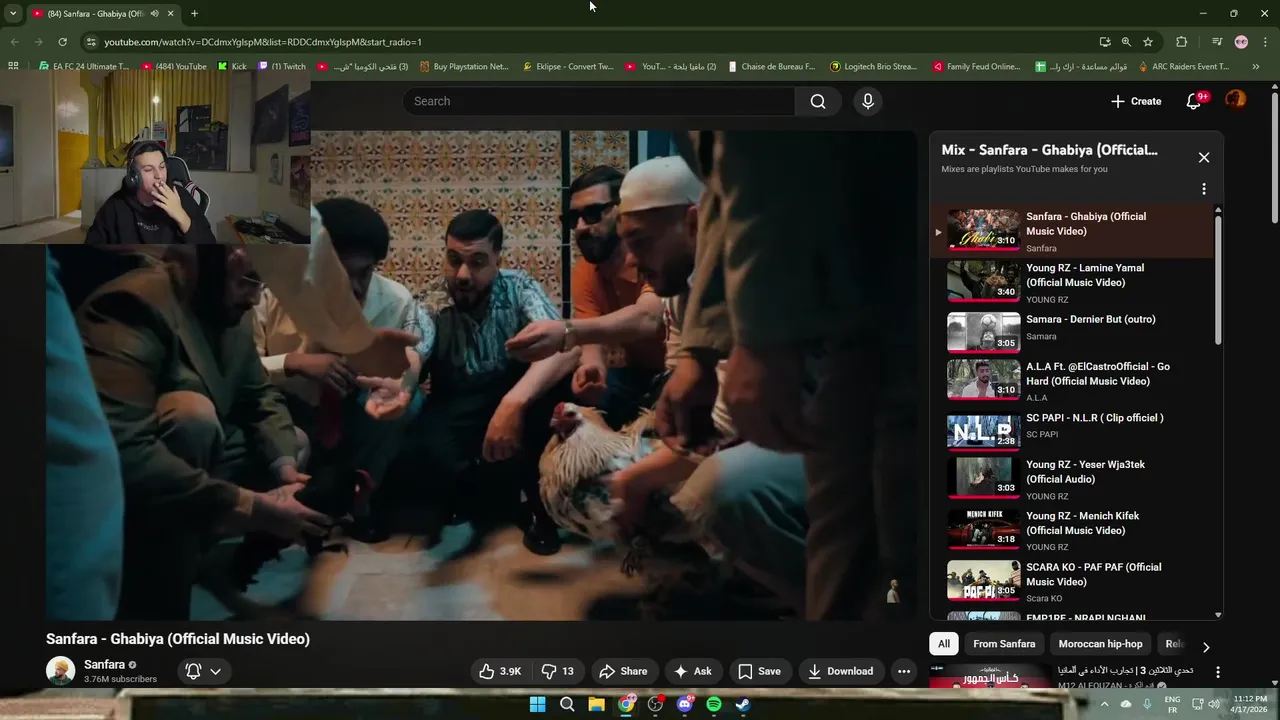Click the Chrome address bar URL

point(263,42)
